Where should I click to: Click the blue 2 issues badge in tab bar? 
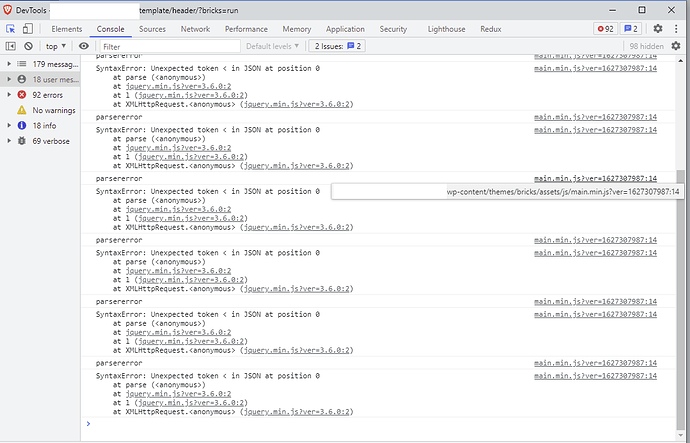click(x=631, y=29)
